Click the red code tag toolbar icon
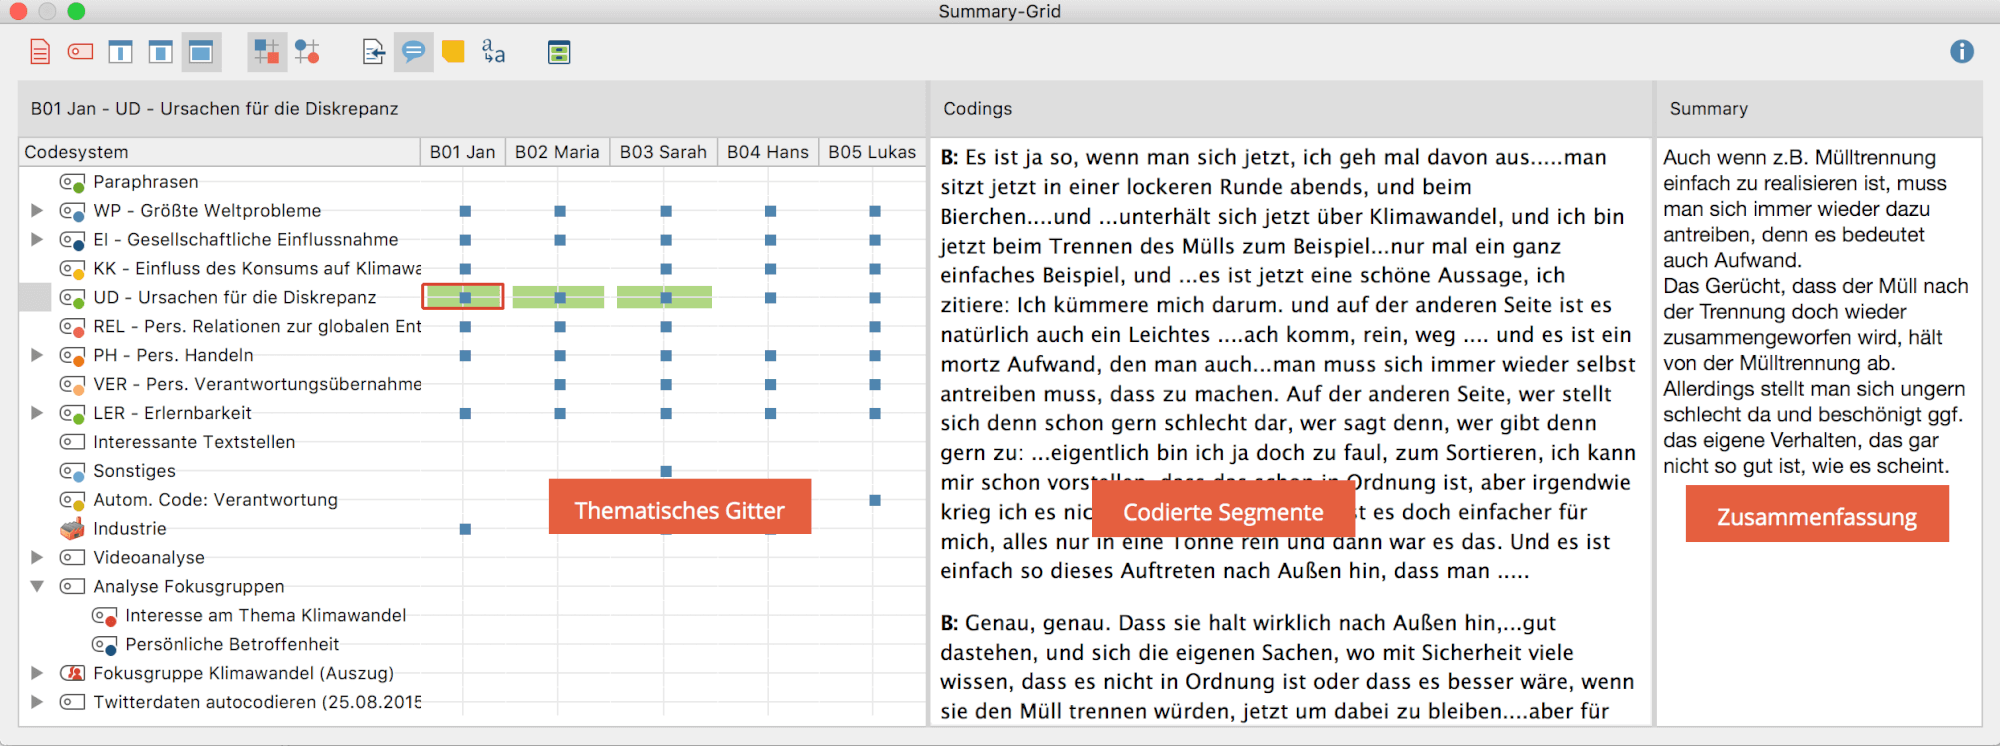The image size is (2000, 746). pos(80,52)
